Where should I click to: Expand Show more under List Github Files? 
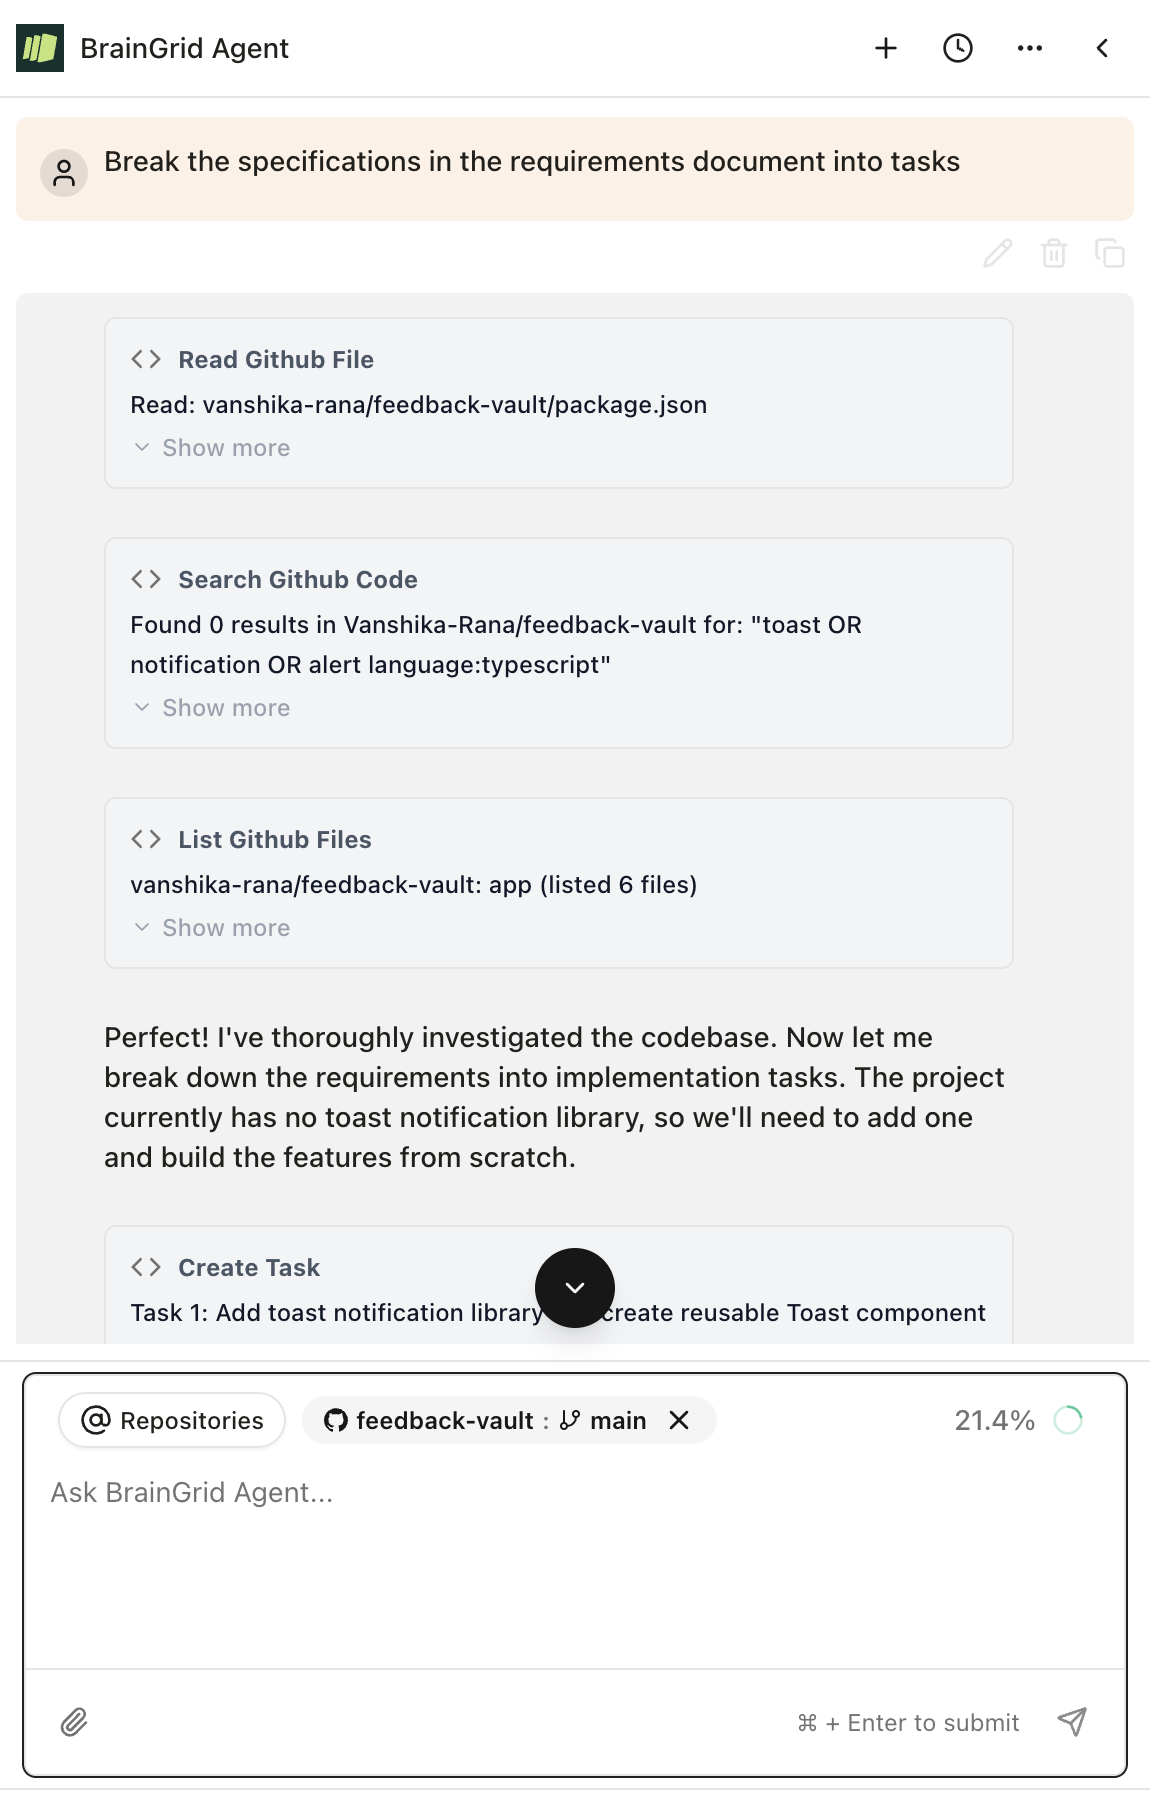click(x=210, y=927)
